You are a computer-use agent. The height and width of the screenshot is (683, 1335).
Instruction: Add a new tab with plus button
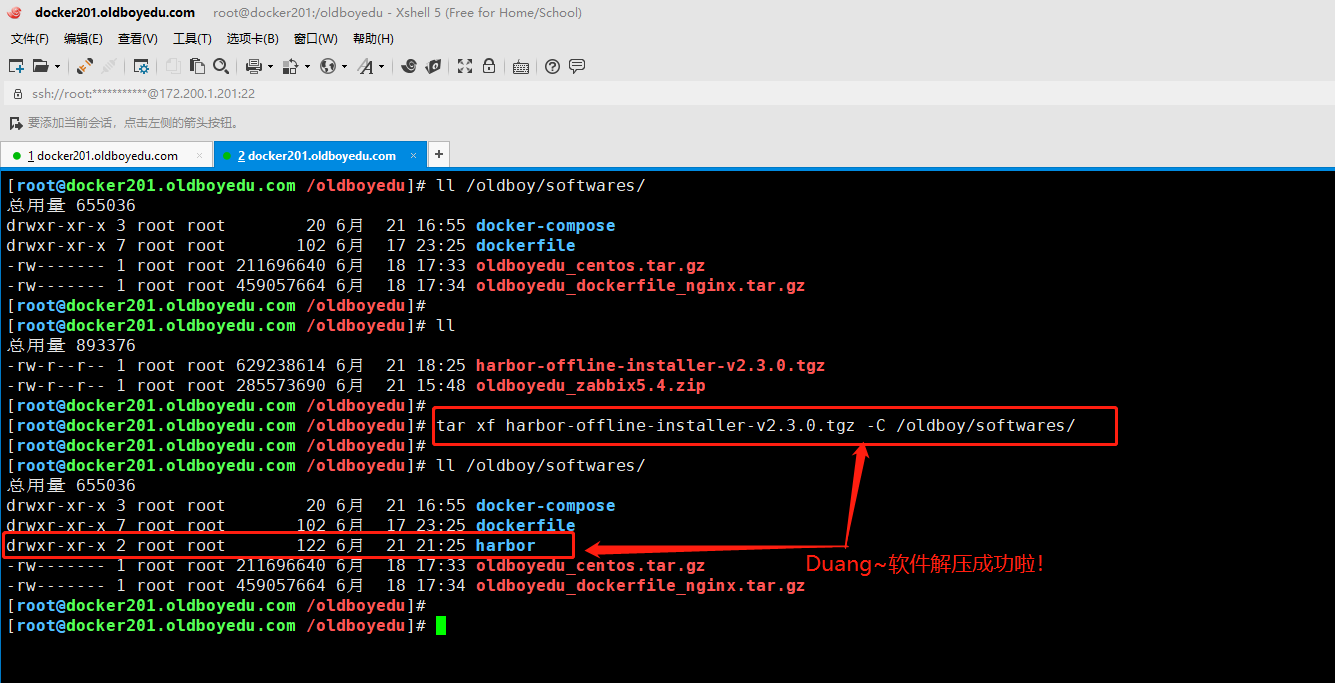tap(438, 155)
